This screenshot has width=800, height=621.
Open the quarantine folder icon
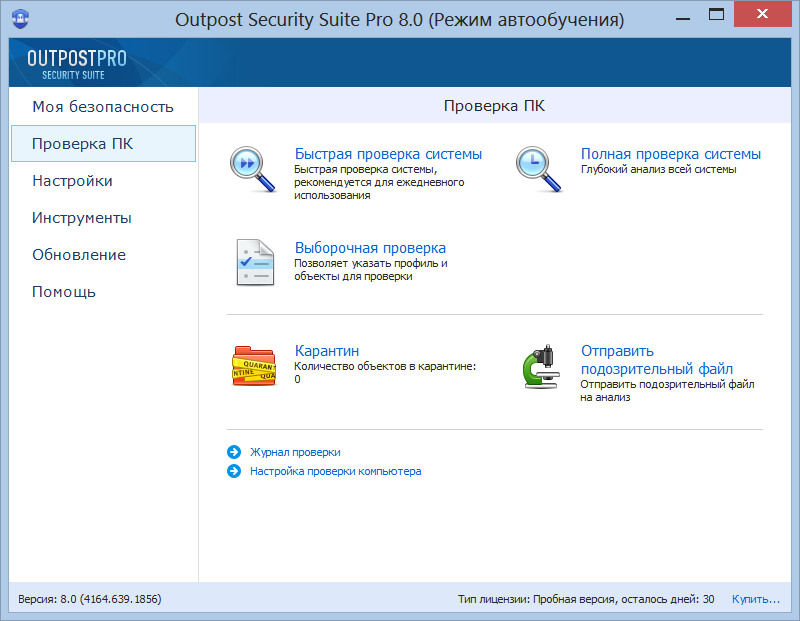pos(253,366)
